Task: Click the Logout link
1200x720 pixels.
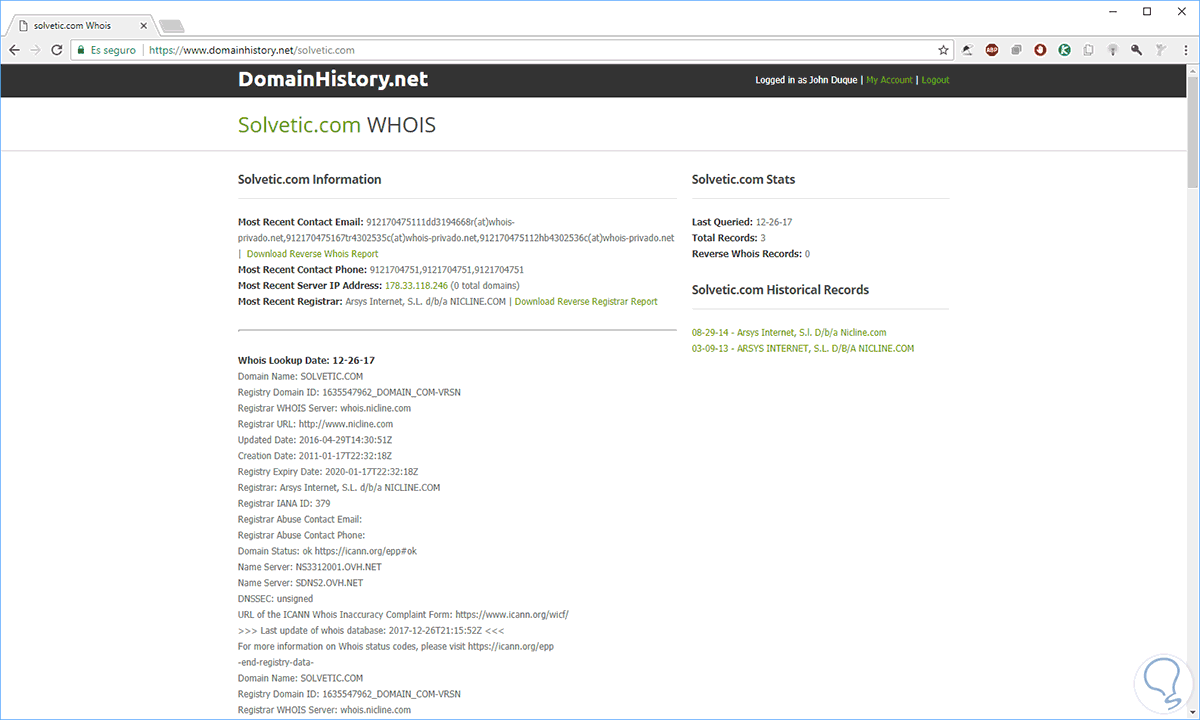Action: coord(935,80)
